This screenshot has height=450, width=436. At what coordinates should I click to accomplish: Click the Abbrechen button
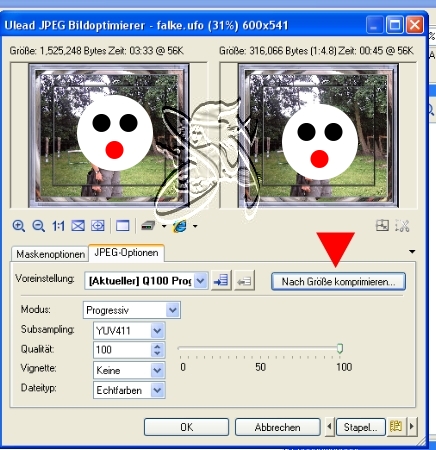(277, 427)
